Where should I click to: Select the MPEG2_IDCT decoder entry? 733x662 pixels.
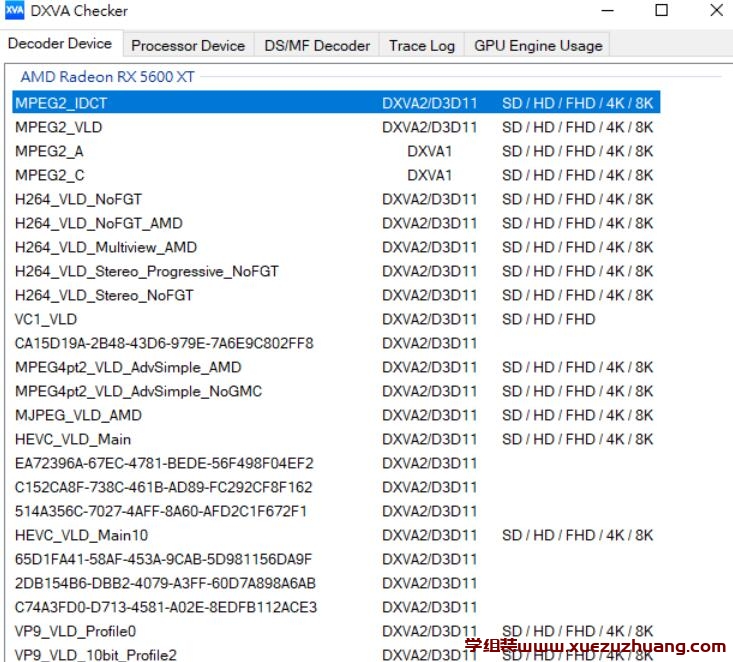(x=61, y=103)
